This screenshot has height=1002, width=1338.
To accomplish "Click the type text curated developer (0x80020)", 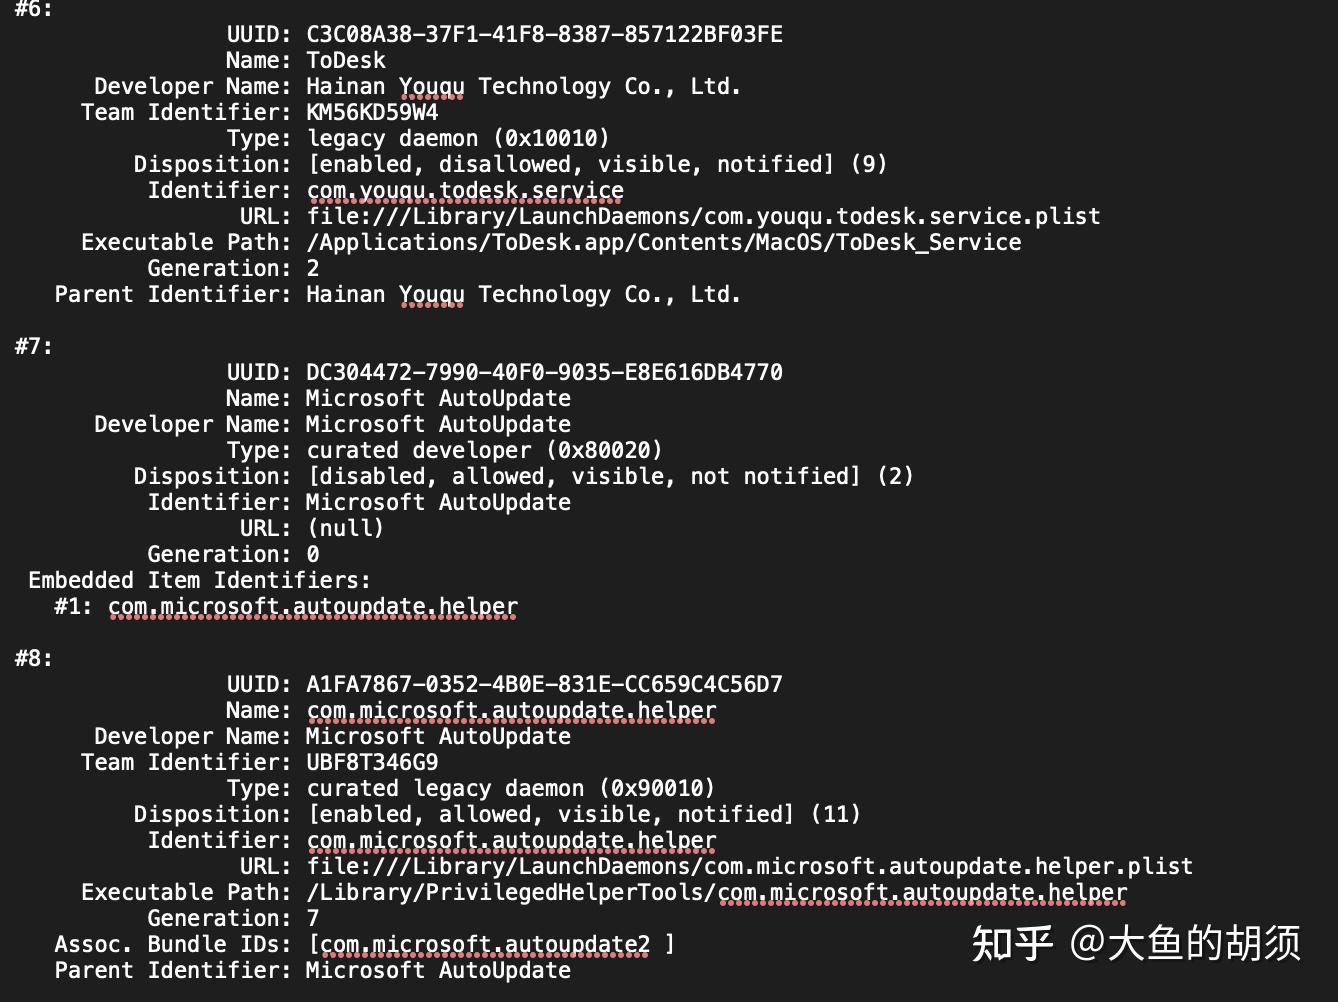I will point(484,450).
